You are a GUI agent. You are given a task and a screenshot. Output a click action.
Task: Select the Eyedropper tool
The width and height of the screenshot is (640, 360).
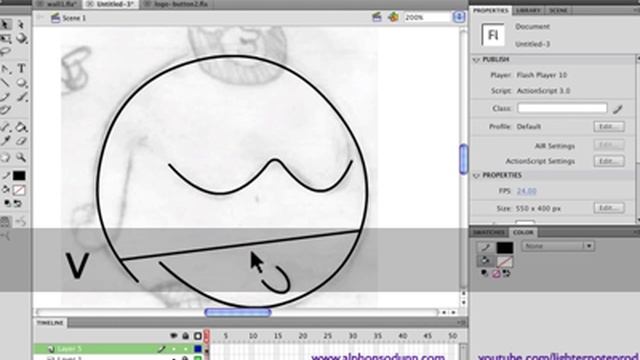(6, 141)
